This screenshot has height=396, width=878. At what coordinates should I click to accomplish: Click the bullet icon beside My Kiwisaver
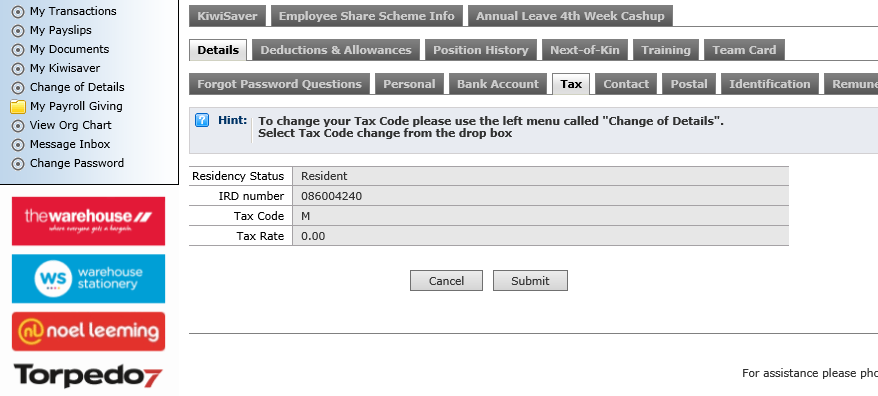pyautogui.click(x=18, y=68)
